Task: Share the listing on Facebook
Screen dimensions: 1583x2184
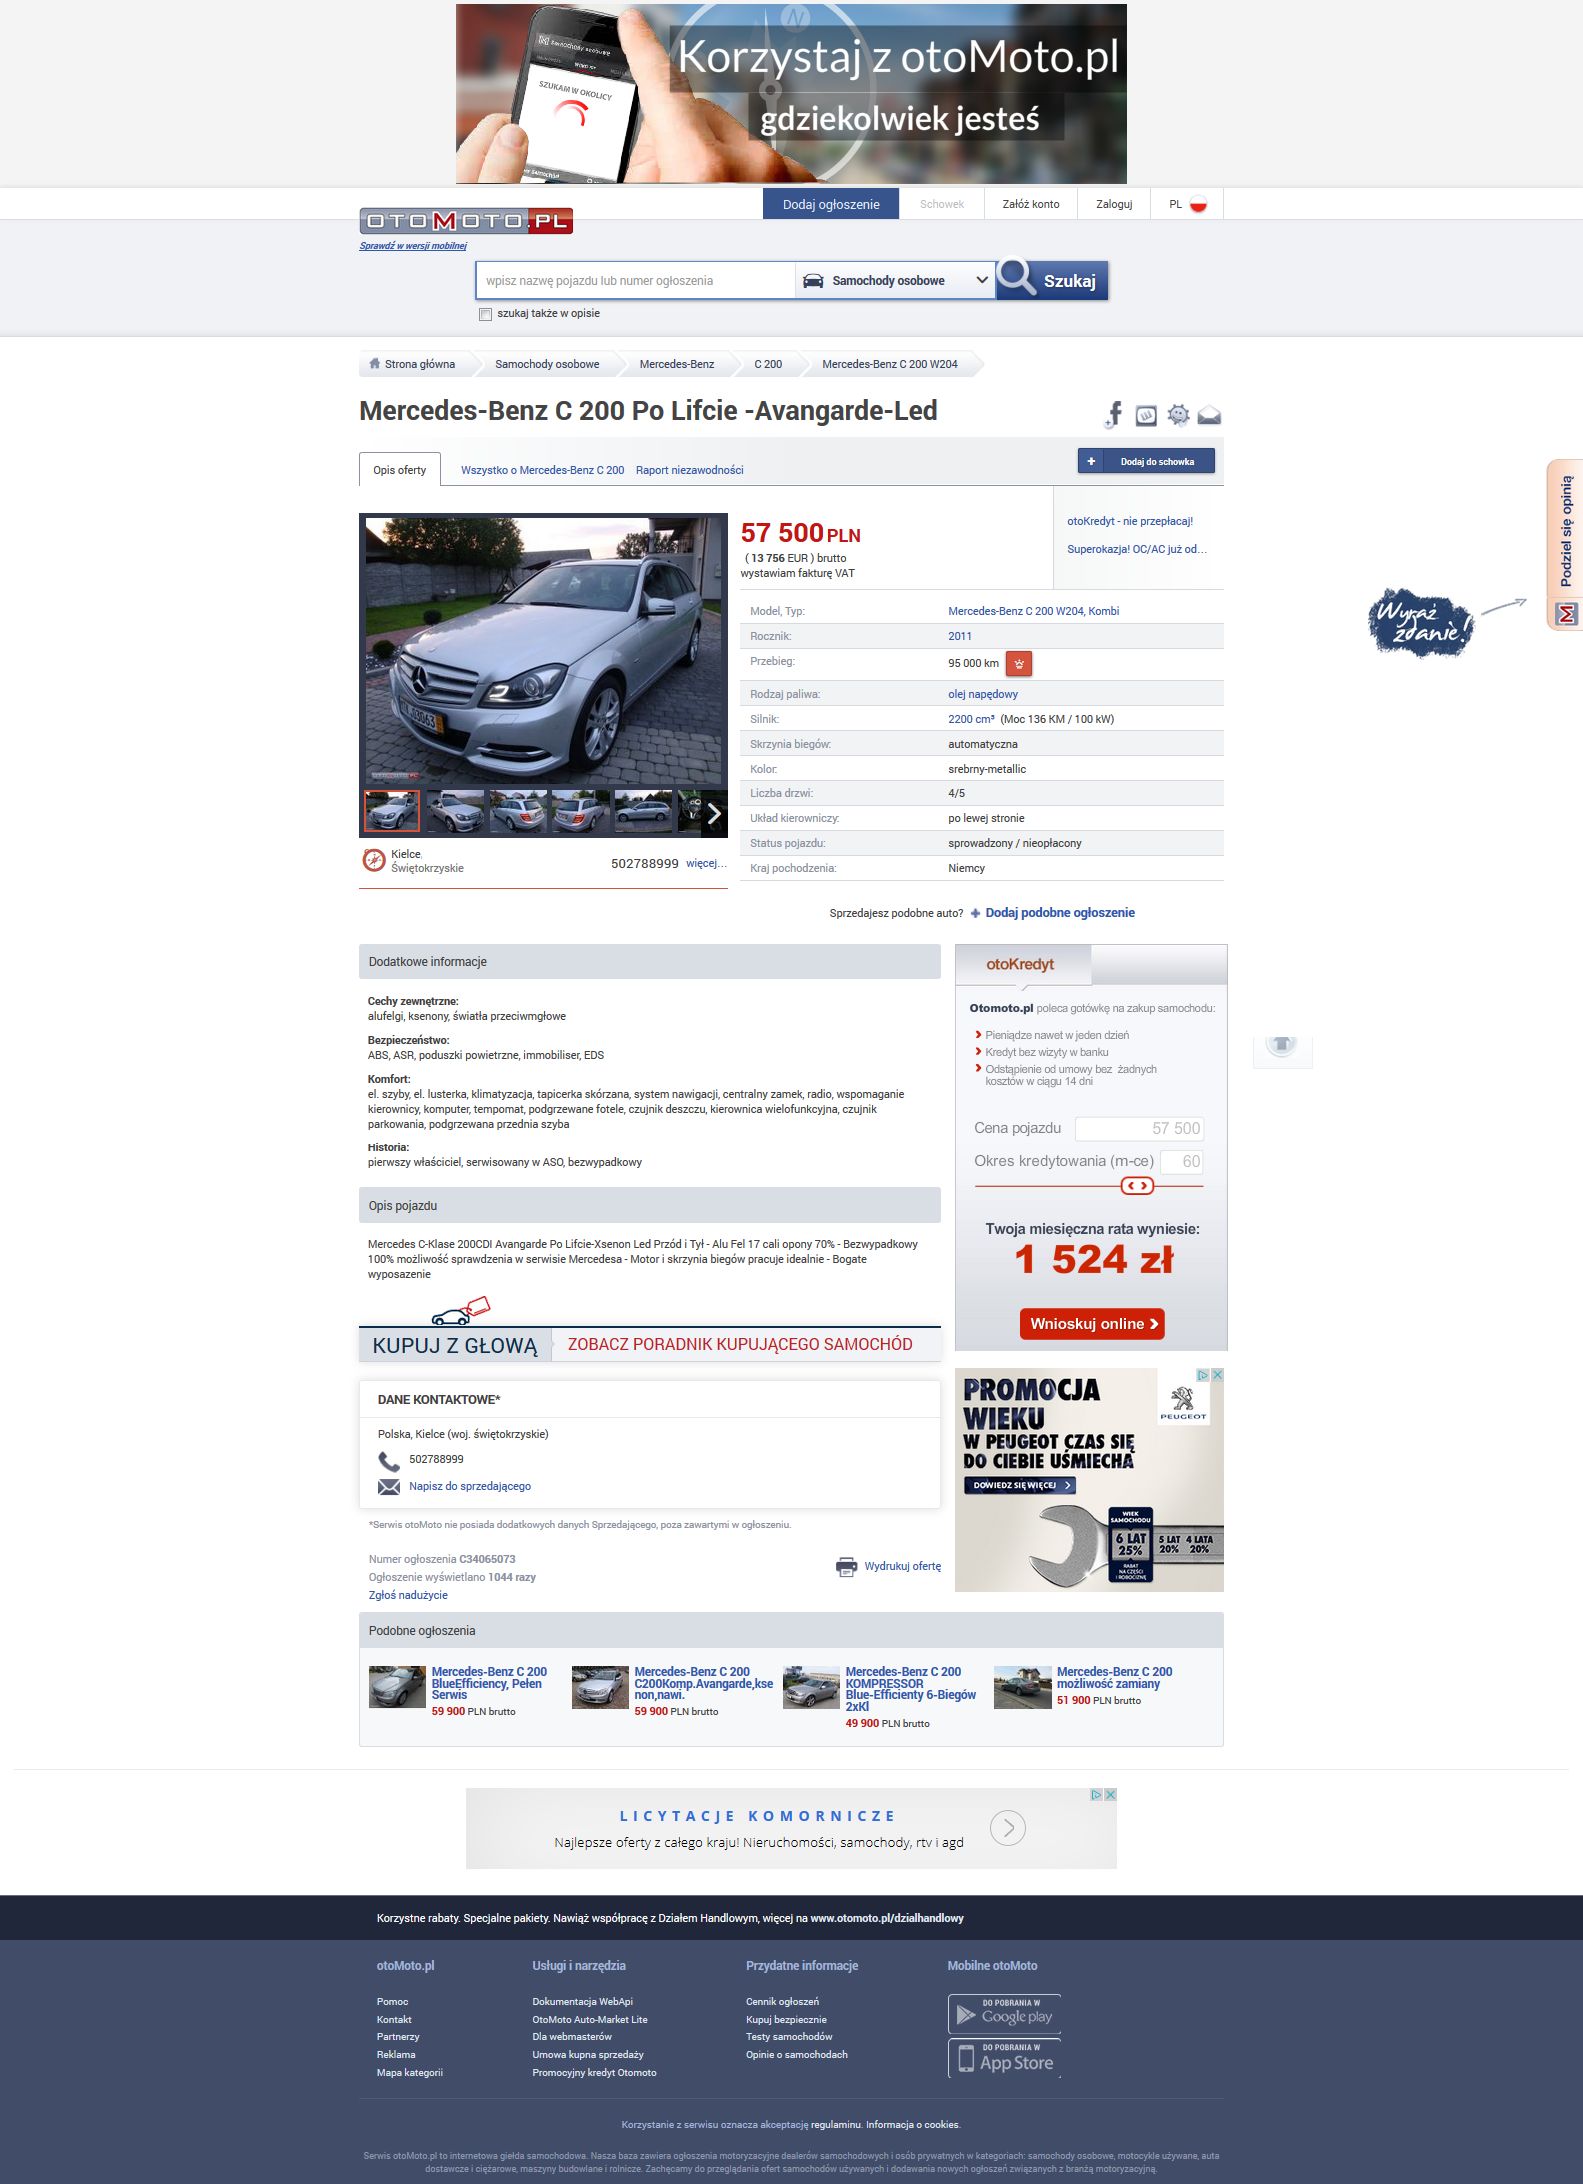Action: click(1114, 414)
